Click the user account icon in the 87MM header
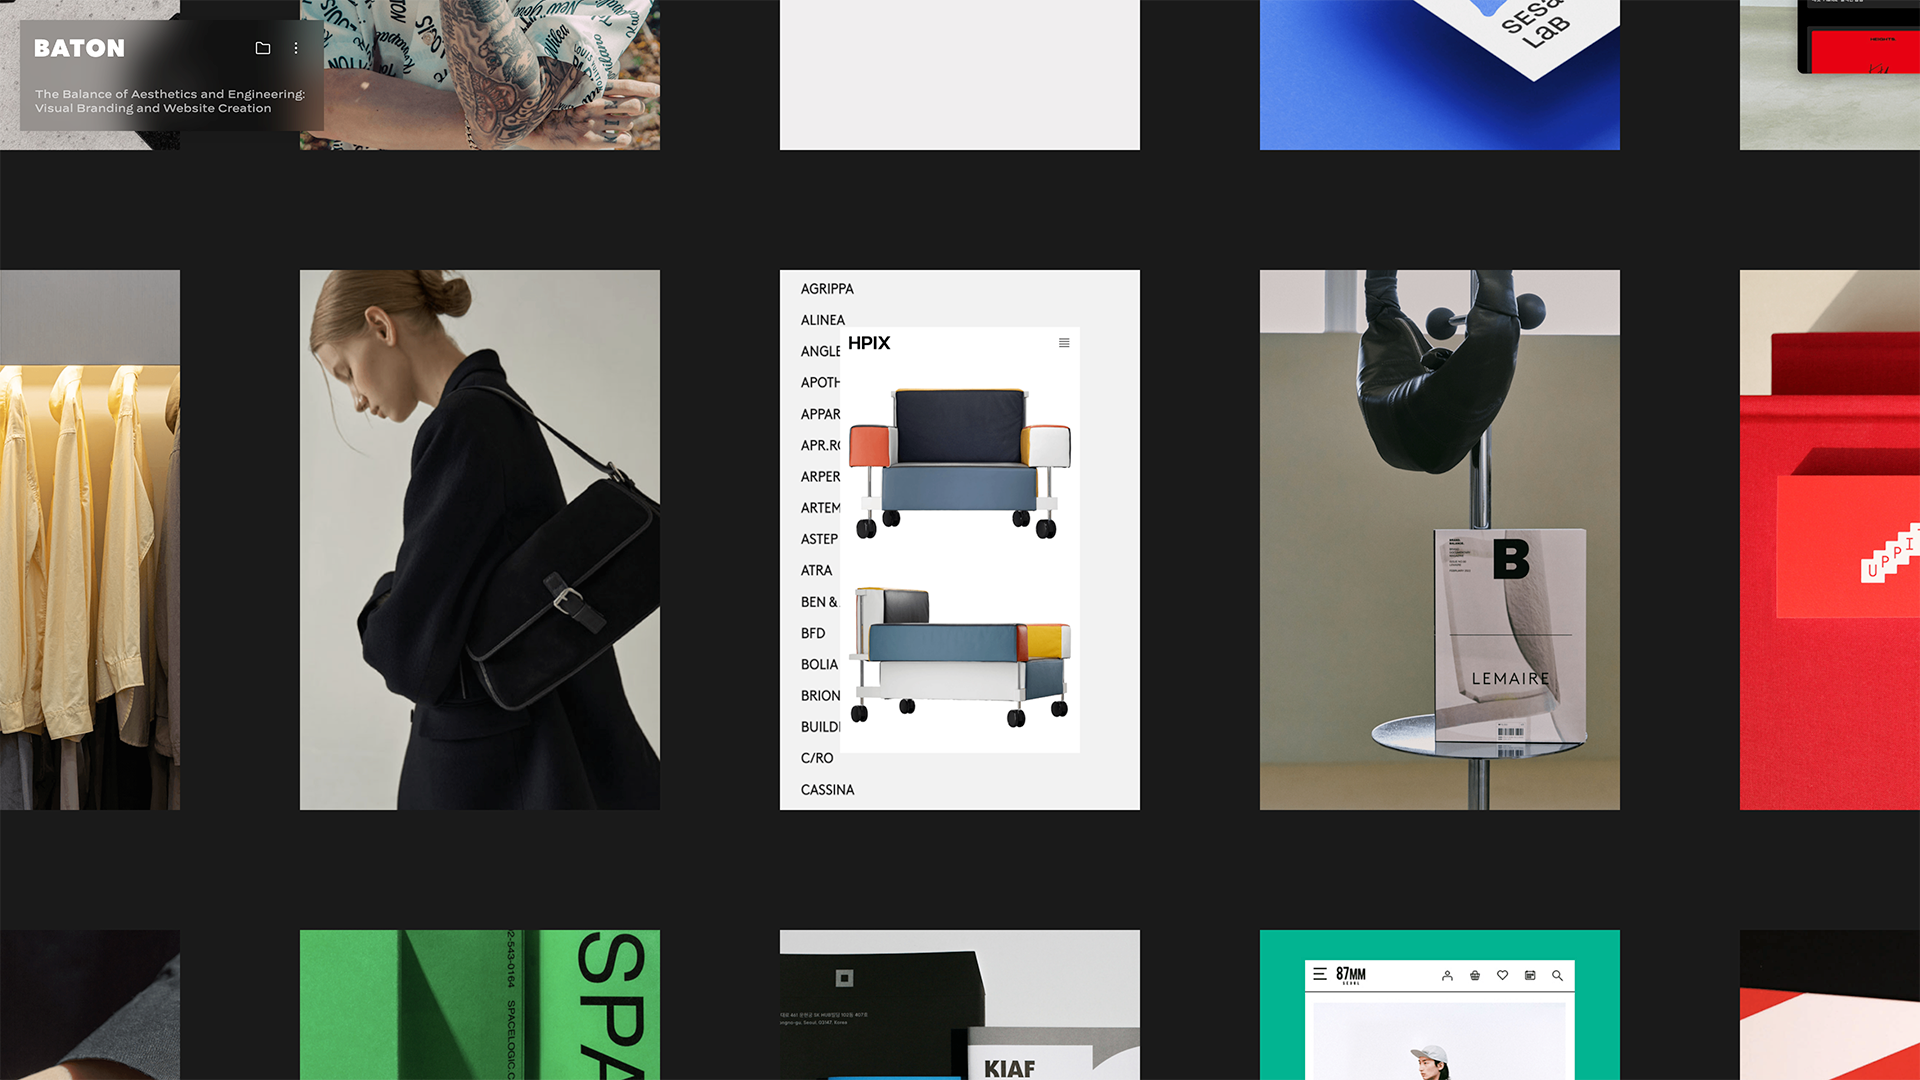The image size is (1920, 1080). 1447,975
